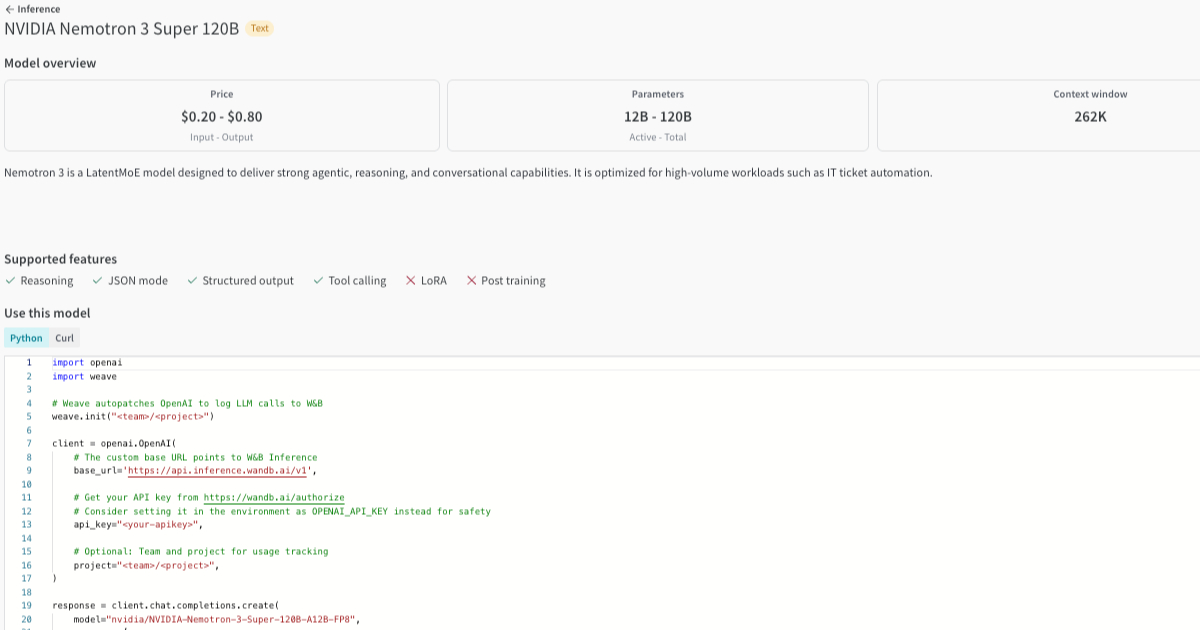1200x630 pixels.
Task: Switch to the Python code tab
Action: (x=26, y=338)
